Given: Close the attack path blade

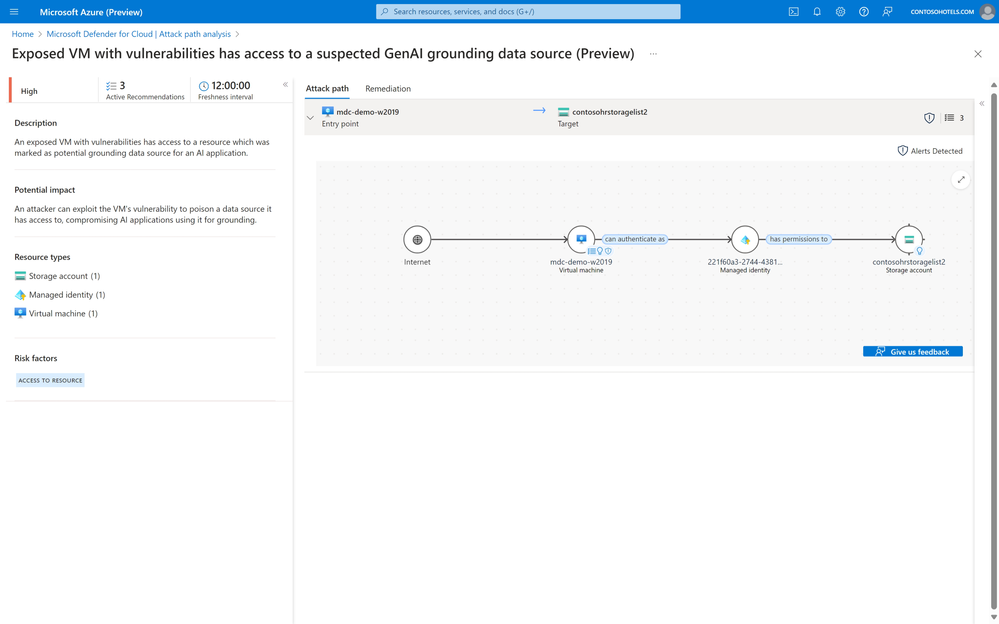Looking at the screenshot, I should 978,54.
